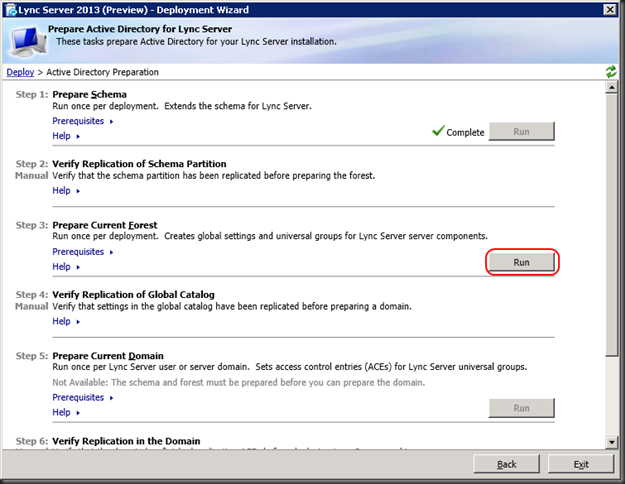
Task: Expand Prerequisites under Prepare Current Forest
Action: pyautogui.click(x=83, y=252)
